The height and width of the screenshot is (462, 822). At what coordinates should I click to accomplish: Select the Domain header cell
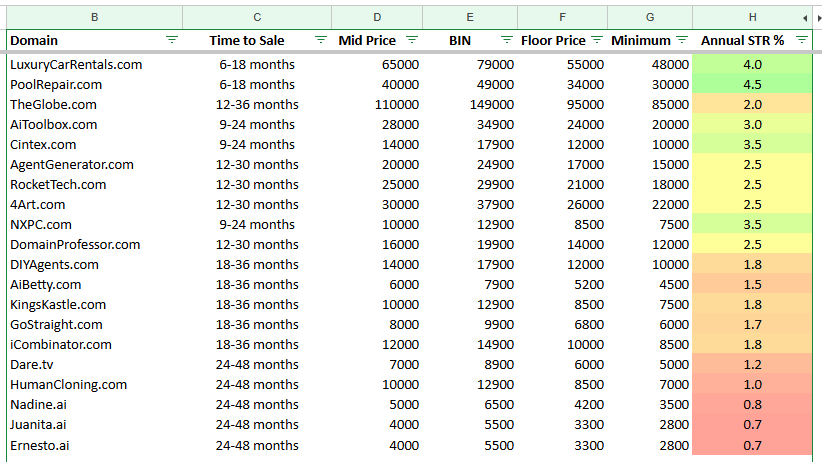94,40
